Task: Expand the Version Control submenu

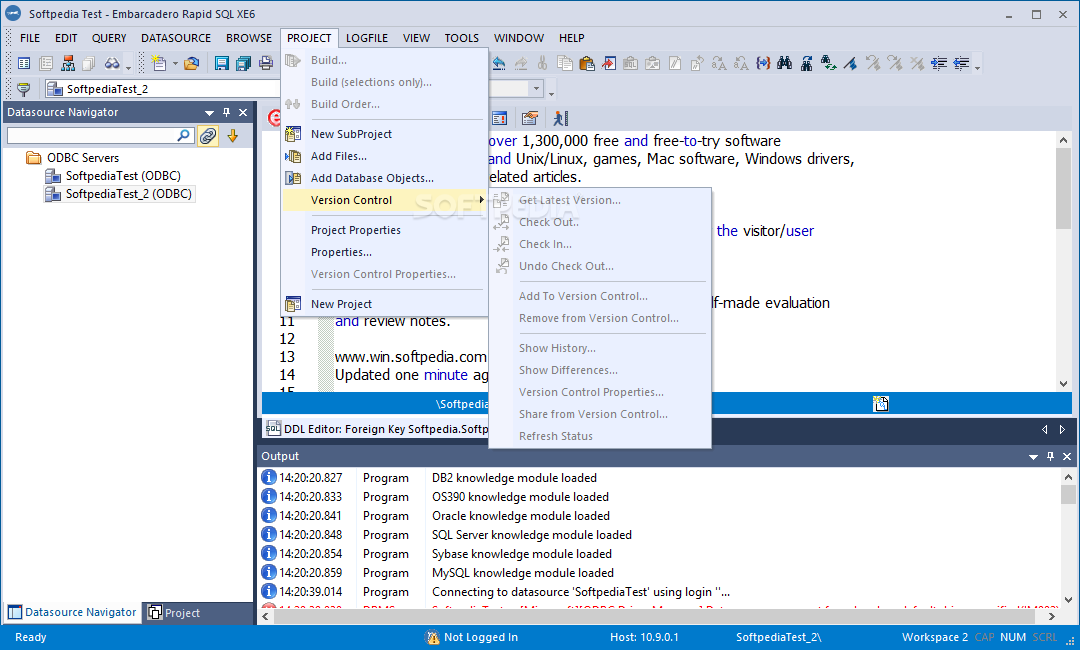Action: point(384,200)
